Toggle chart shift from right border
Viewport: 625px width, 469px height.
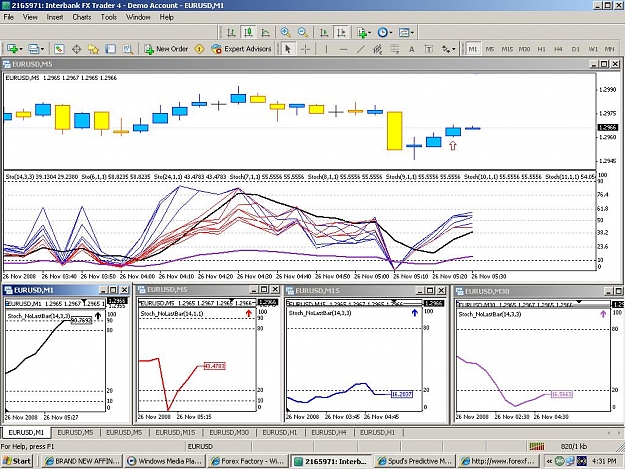point(341,32)
